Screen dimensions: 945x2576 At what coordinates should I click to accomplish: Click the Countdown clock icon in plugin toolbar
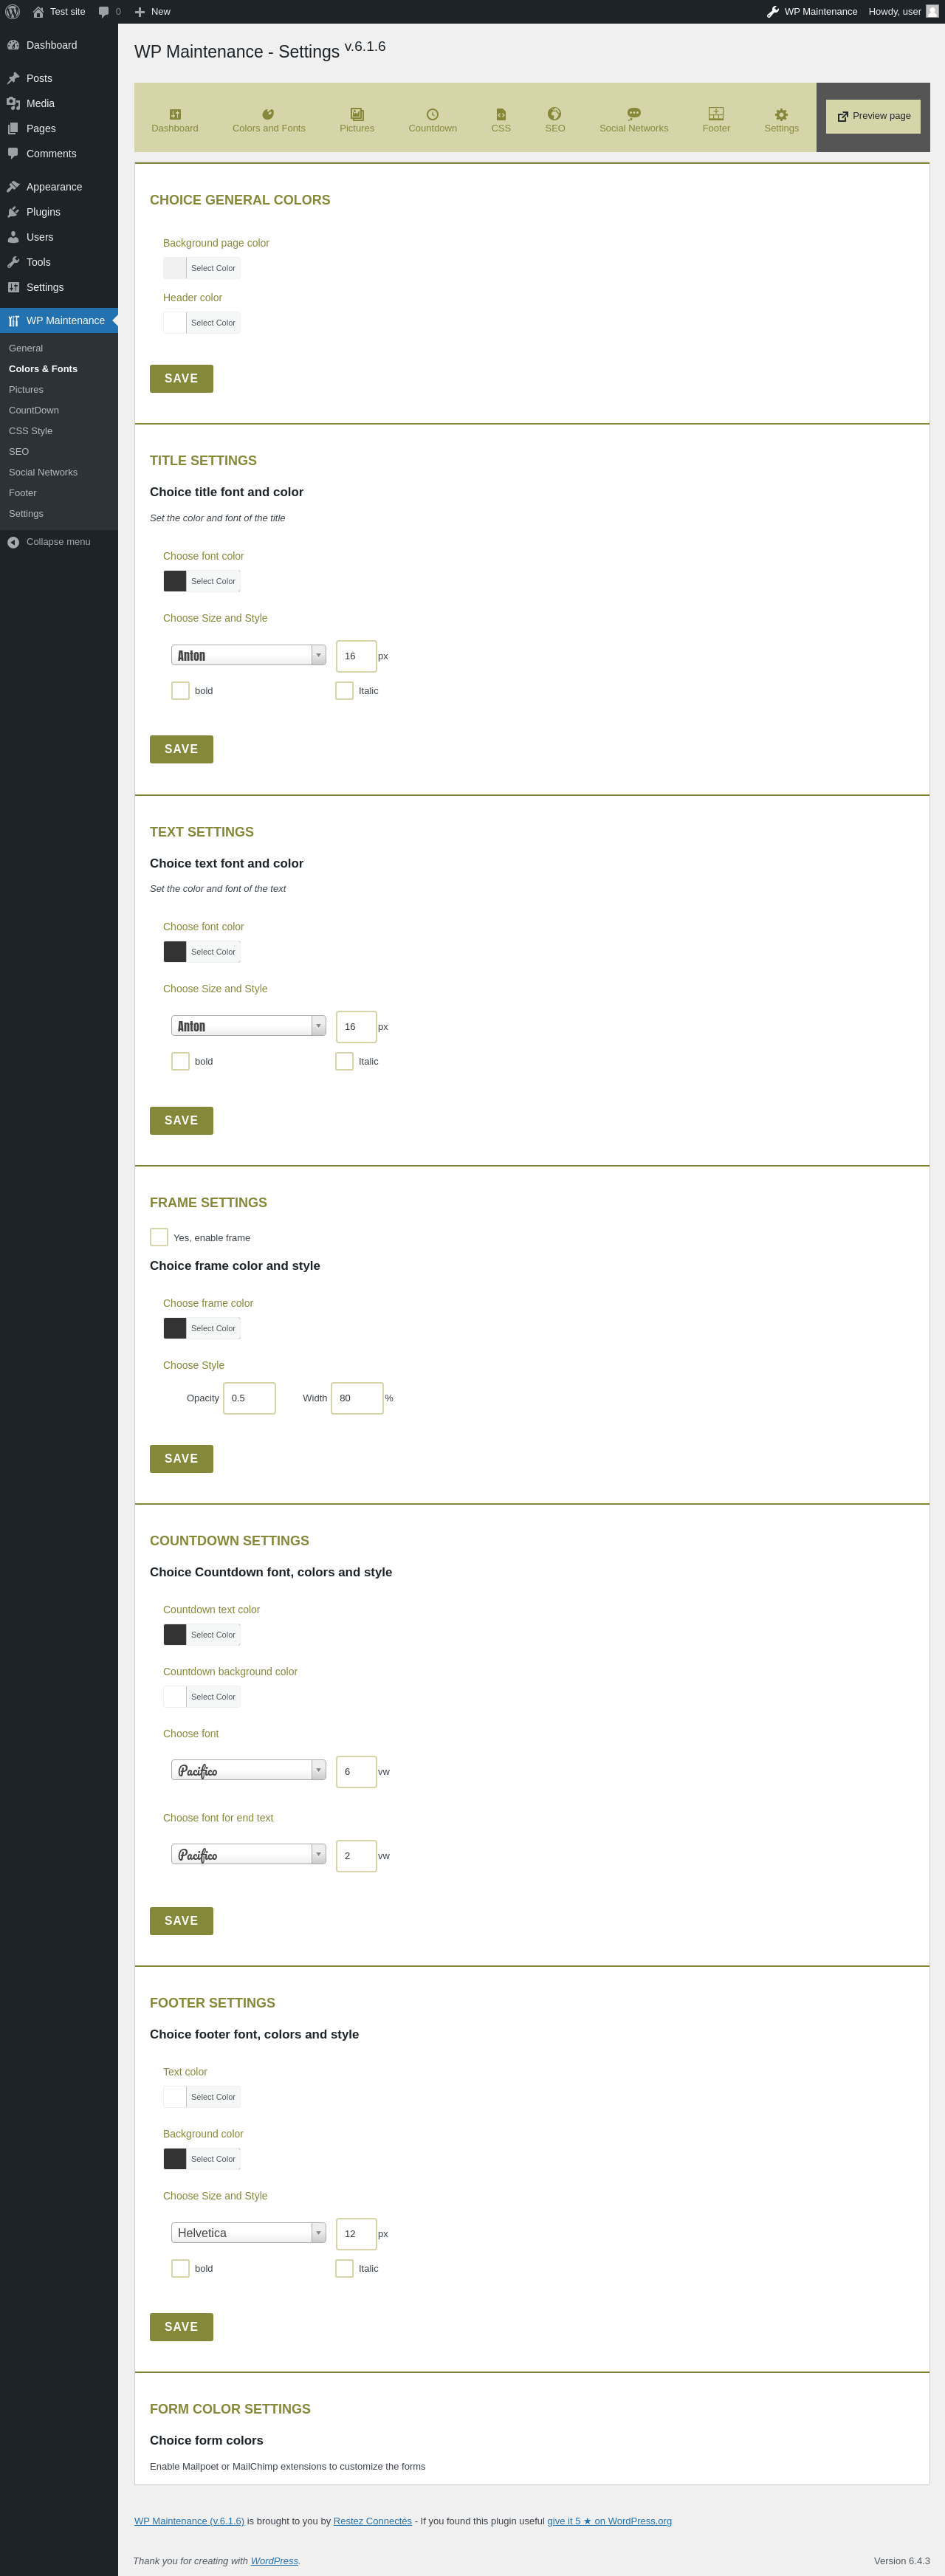point(432,115)
